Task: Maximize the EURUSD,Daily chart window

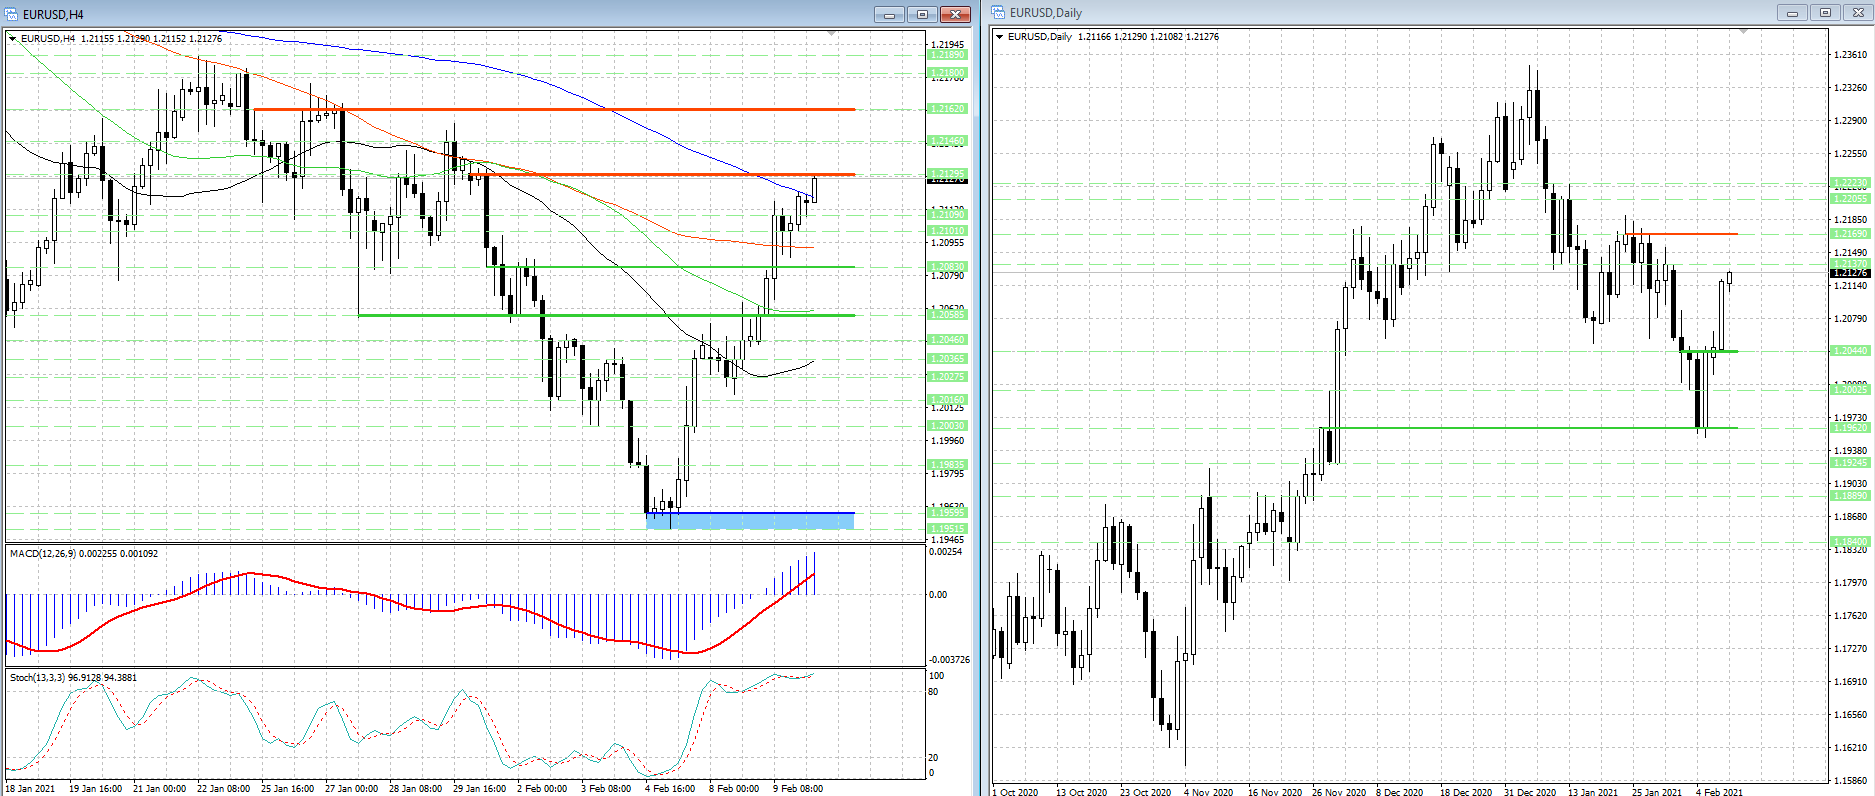Action: point(1825,13)
